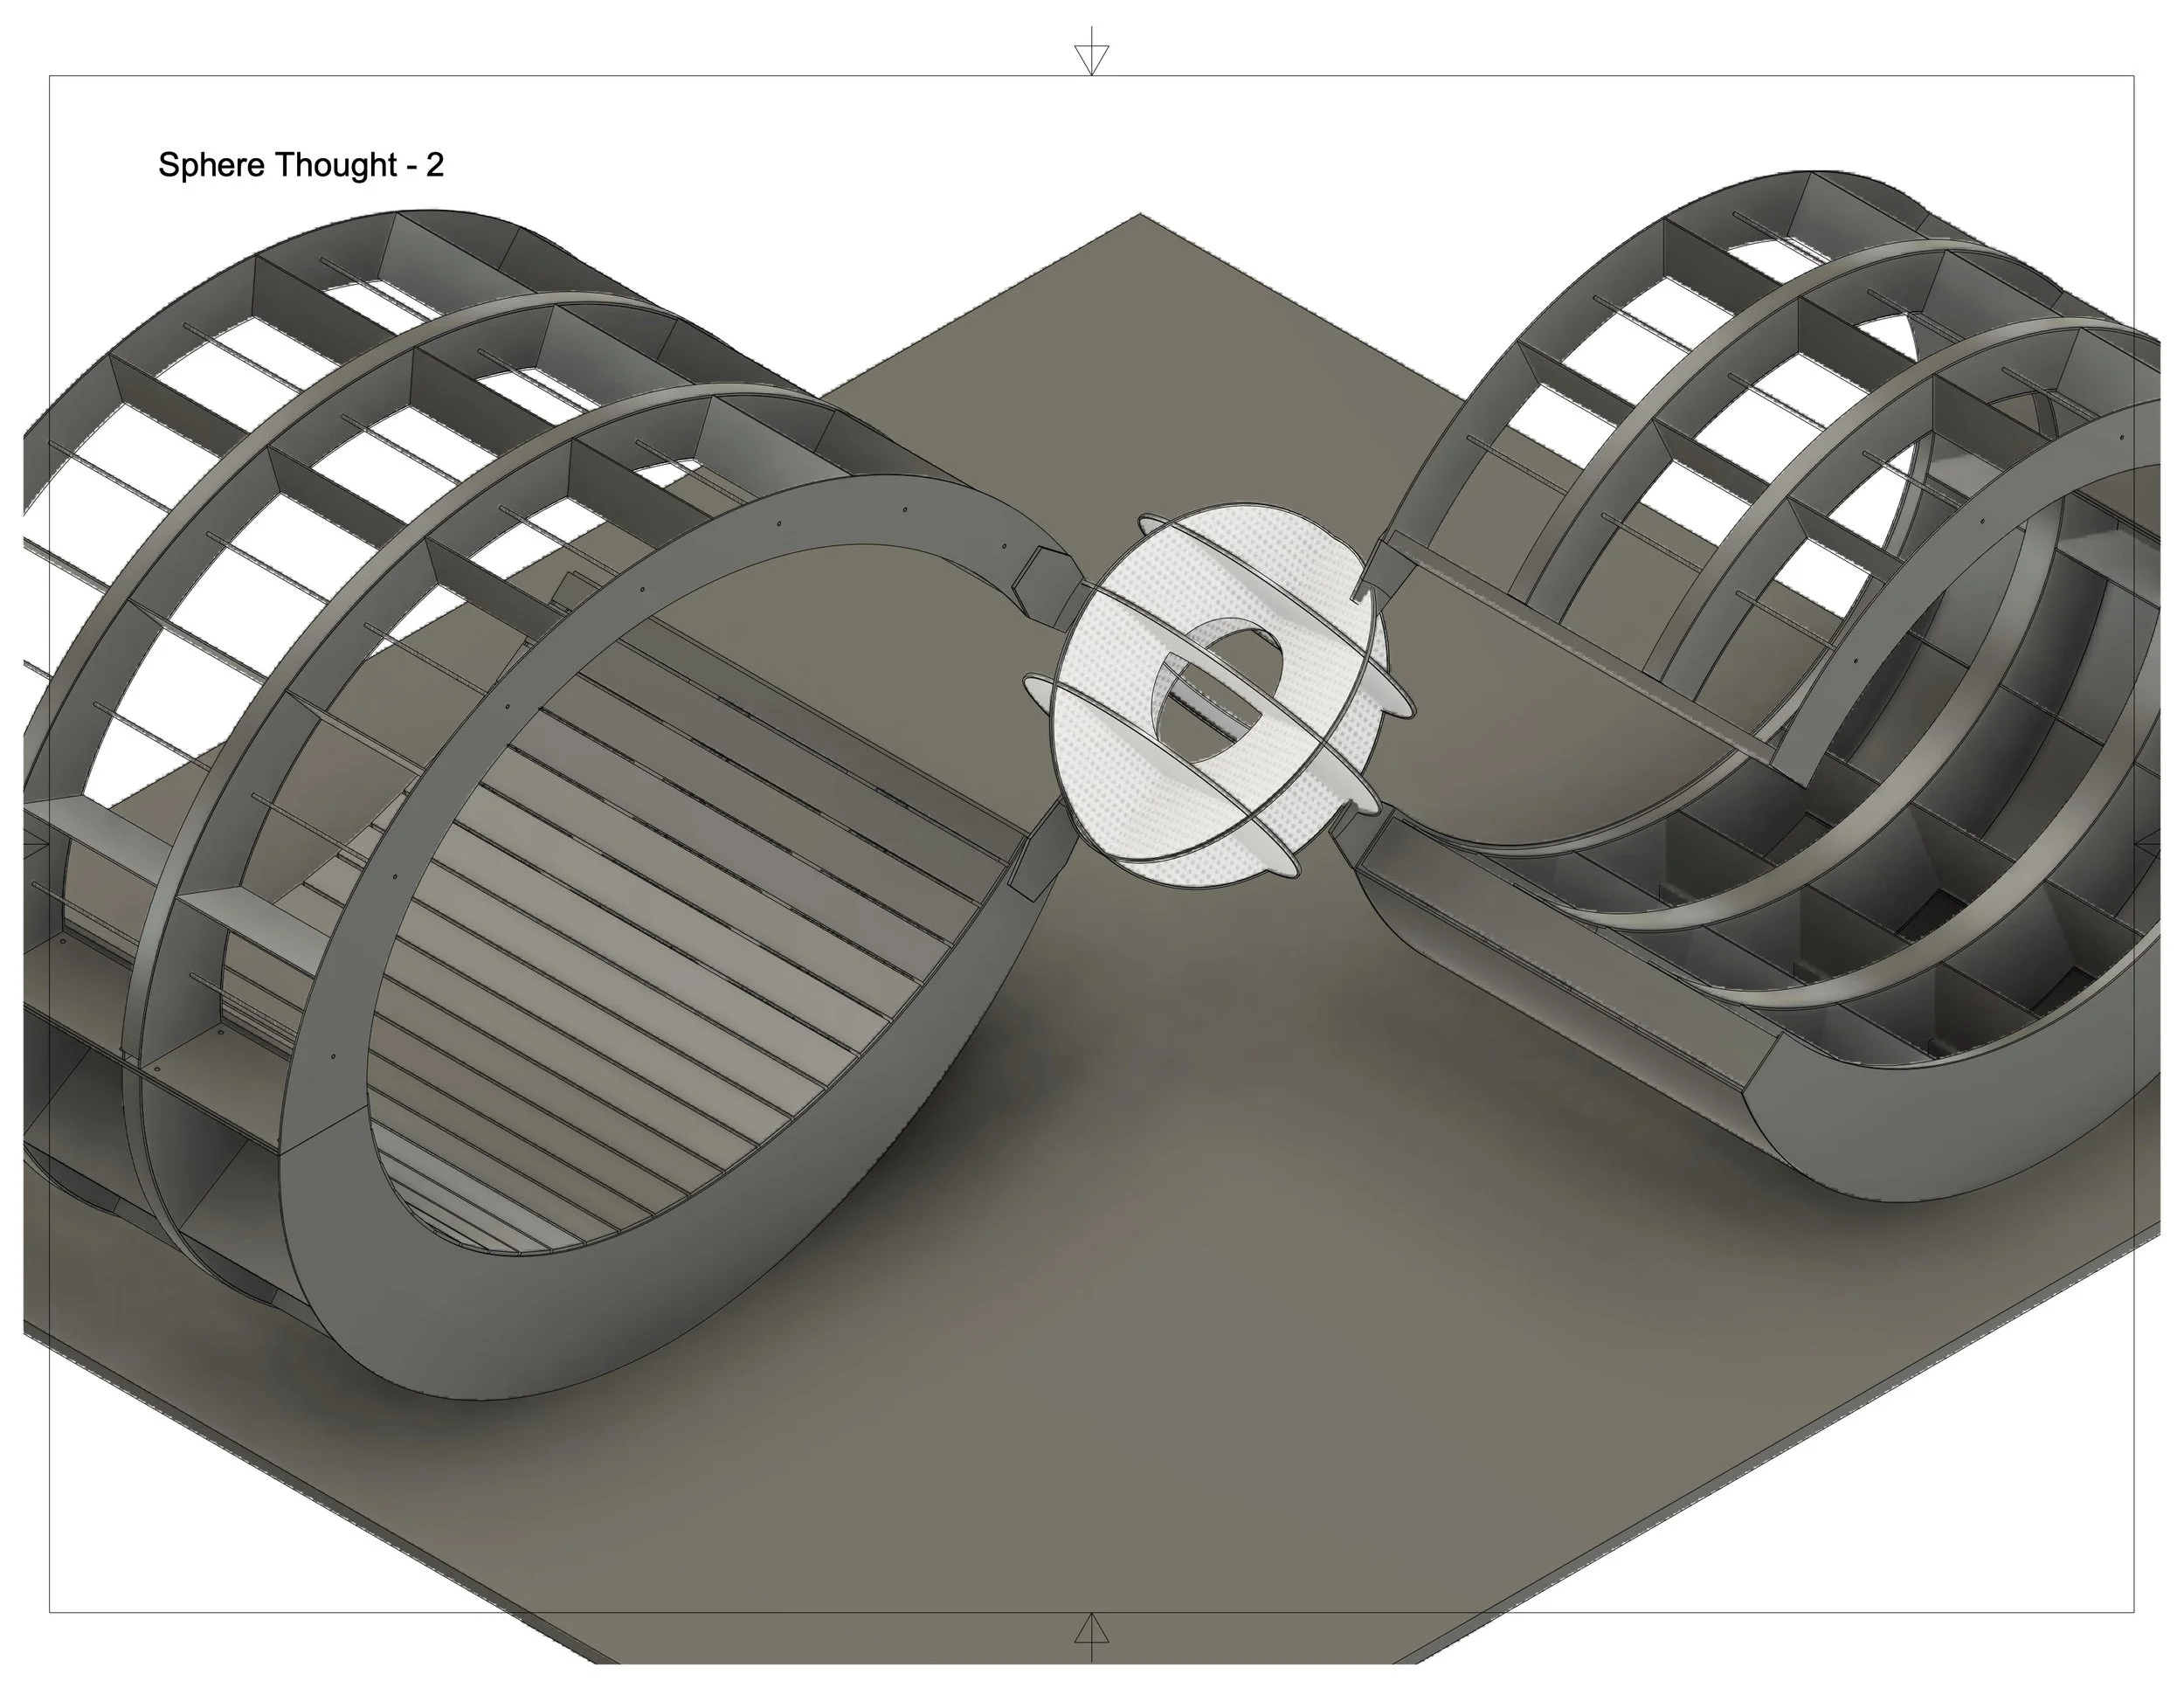This screenshot has height=1688, width=2184.
Task: Select the "Sphere Thought - 2" title text
Action: click(301, 165)
